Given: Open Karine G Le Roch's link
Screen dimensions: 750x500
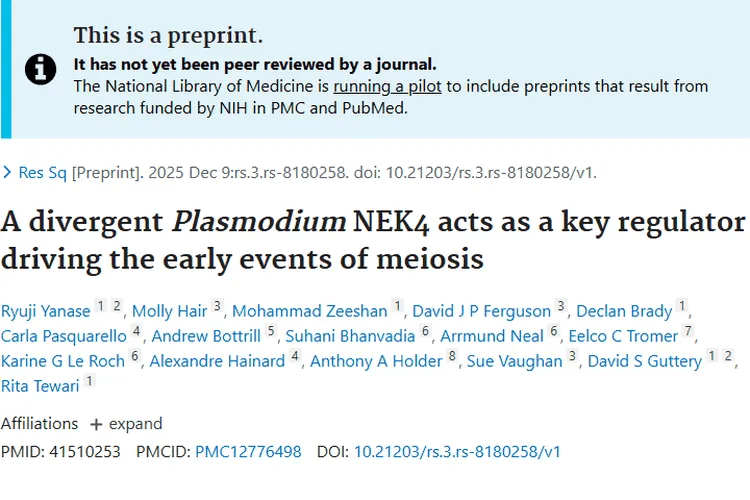Looking at the screenshot, I should [x=63, y=361].
